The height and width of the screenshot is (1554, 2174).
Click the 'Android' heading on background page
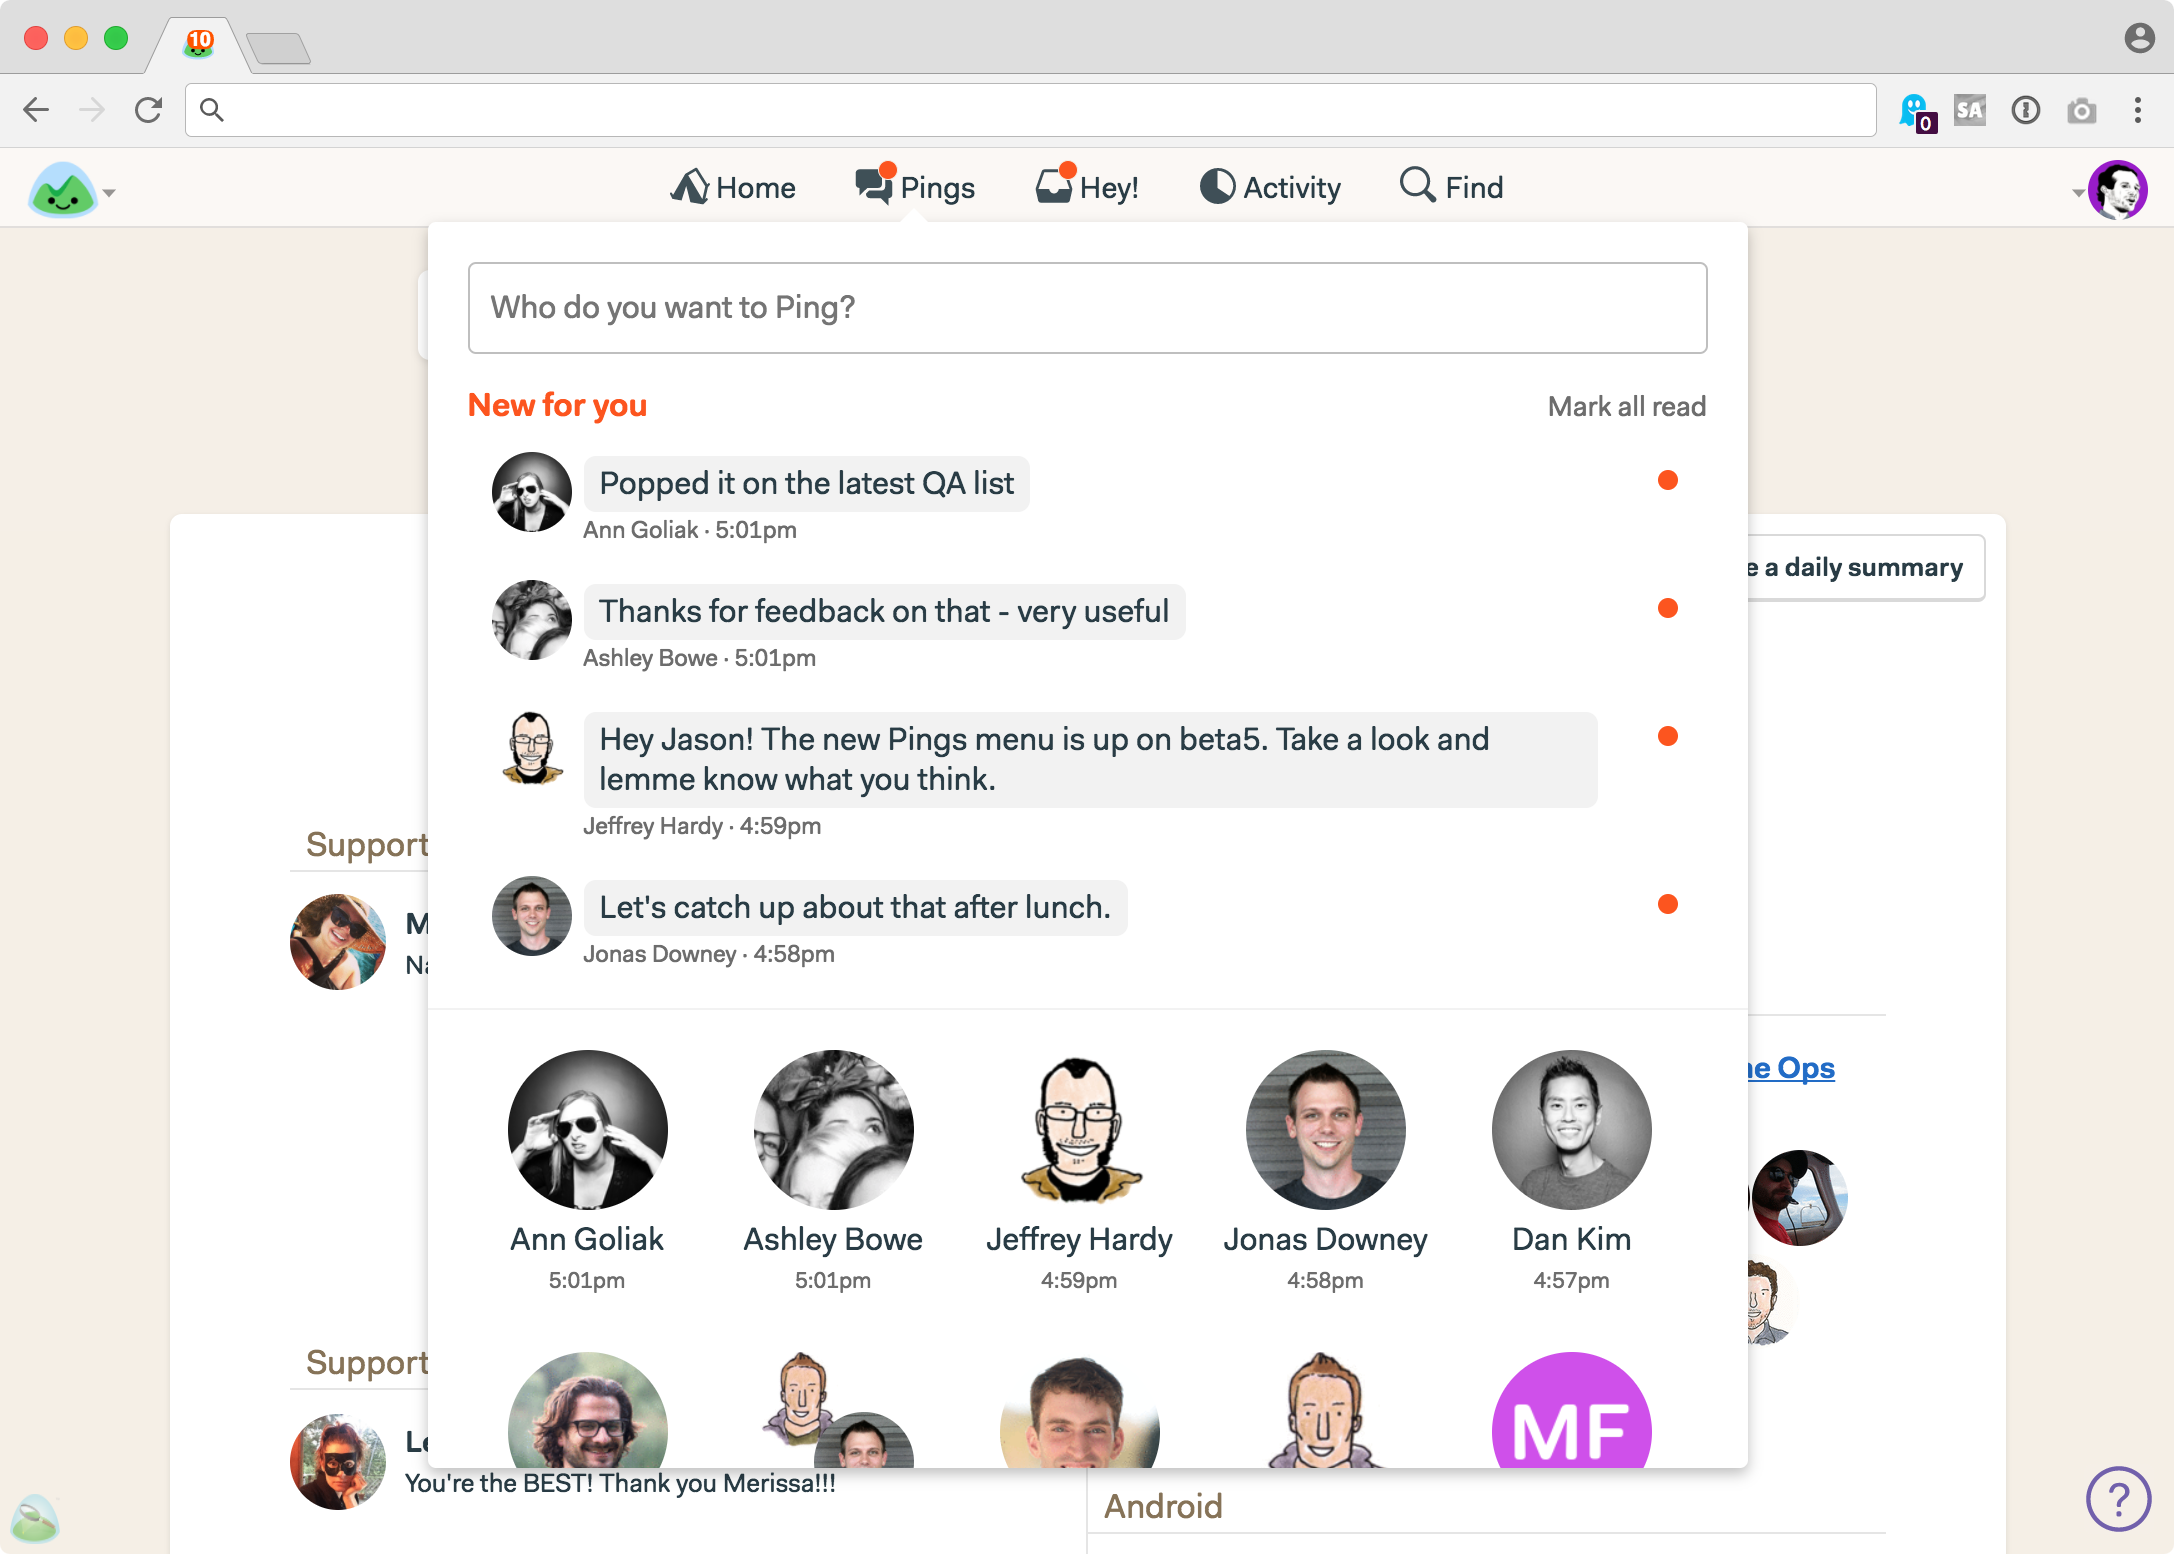click(x=1163, y=1506)
